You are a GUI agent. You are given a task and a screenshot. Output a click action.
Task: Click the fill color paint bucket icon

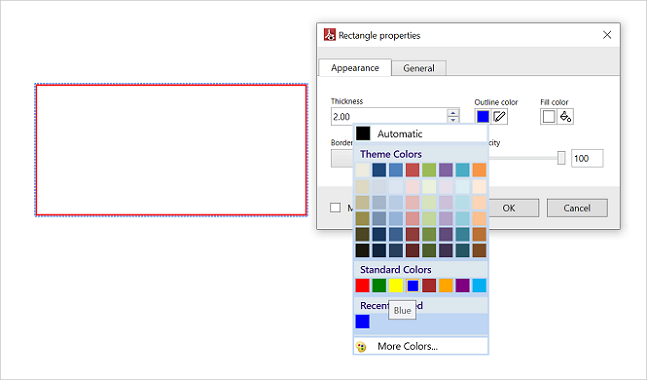click(x=565, y=117)
